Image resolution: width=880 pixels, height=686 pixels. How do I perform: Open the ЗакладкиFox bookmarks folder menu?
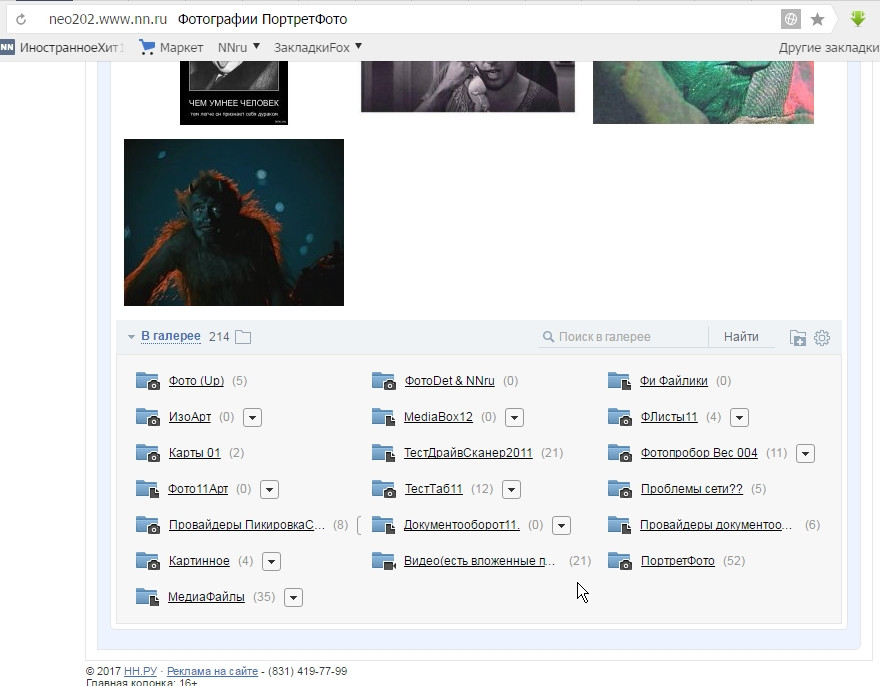318,47
